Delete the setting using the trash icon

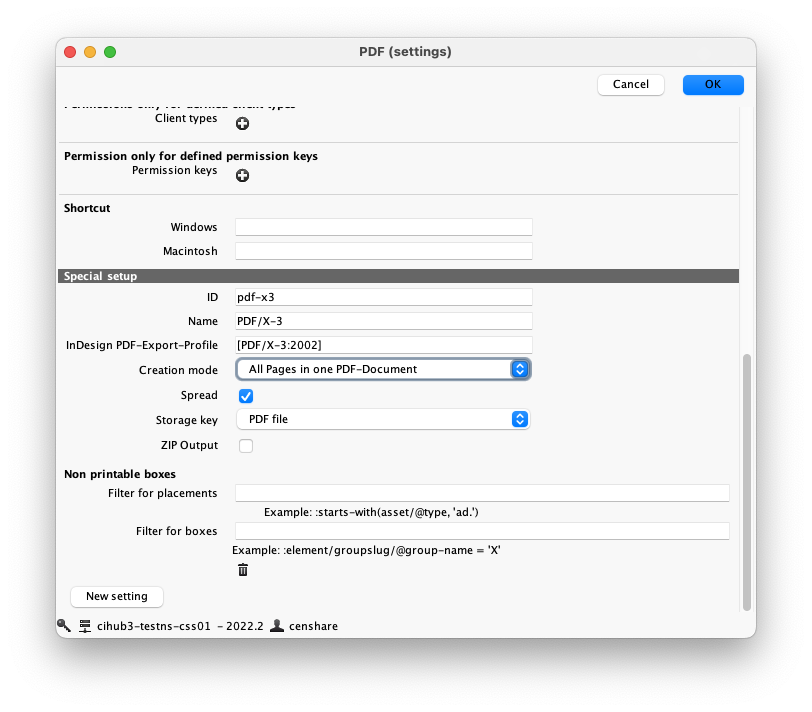(x=243, y=569)
